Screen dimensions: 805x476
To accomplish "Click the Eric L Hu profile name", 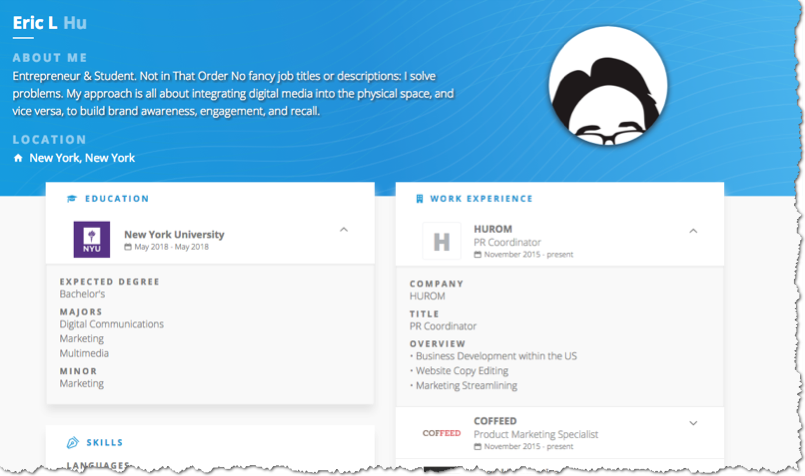I will [x=56, y=22].
